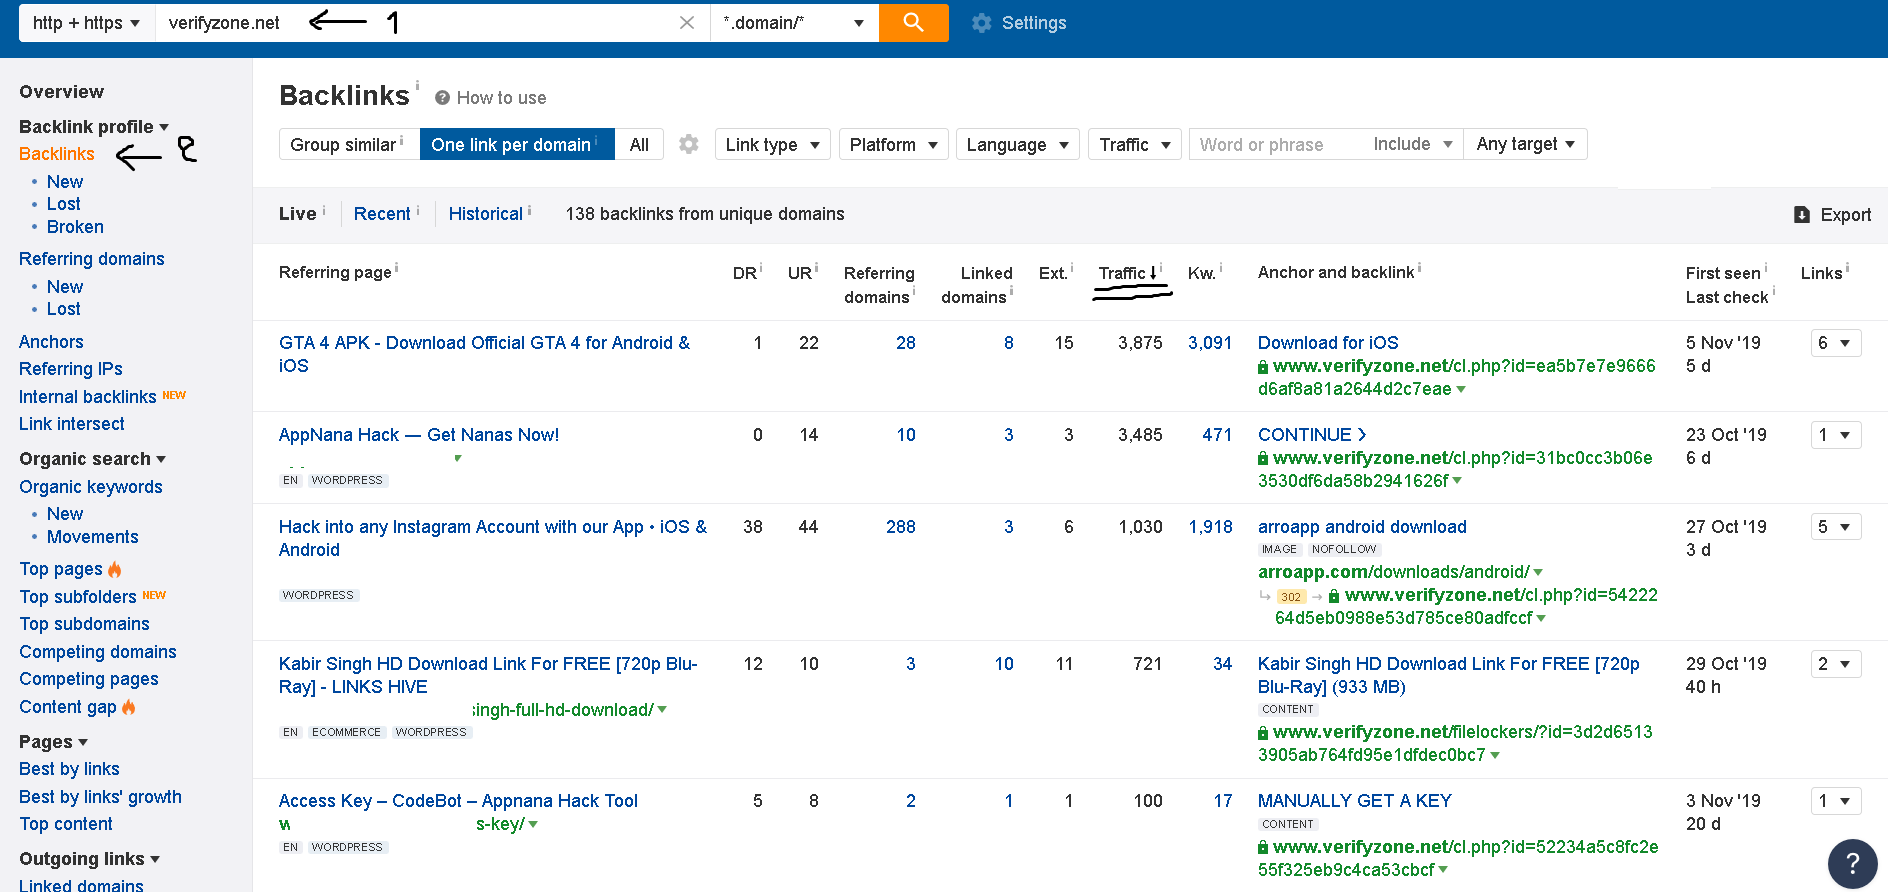This screenshot has height=892, width=1888.
Task: Collapse the Outgoing links section
Action: pyautogui.click(x=90, y=859)
